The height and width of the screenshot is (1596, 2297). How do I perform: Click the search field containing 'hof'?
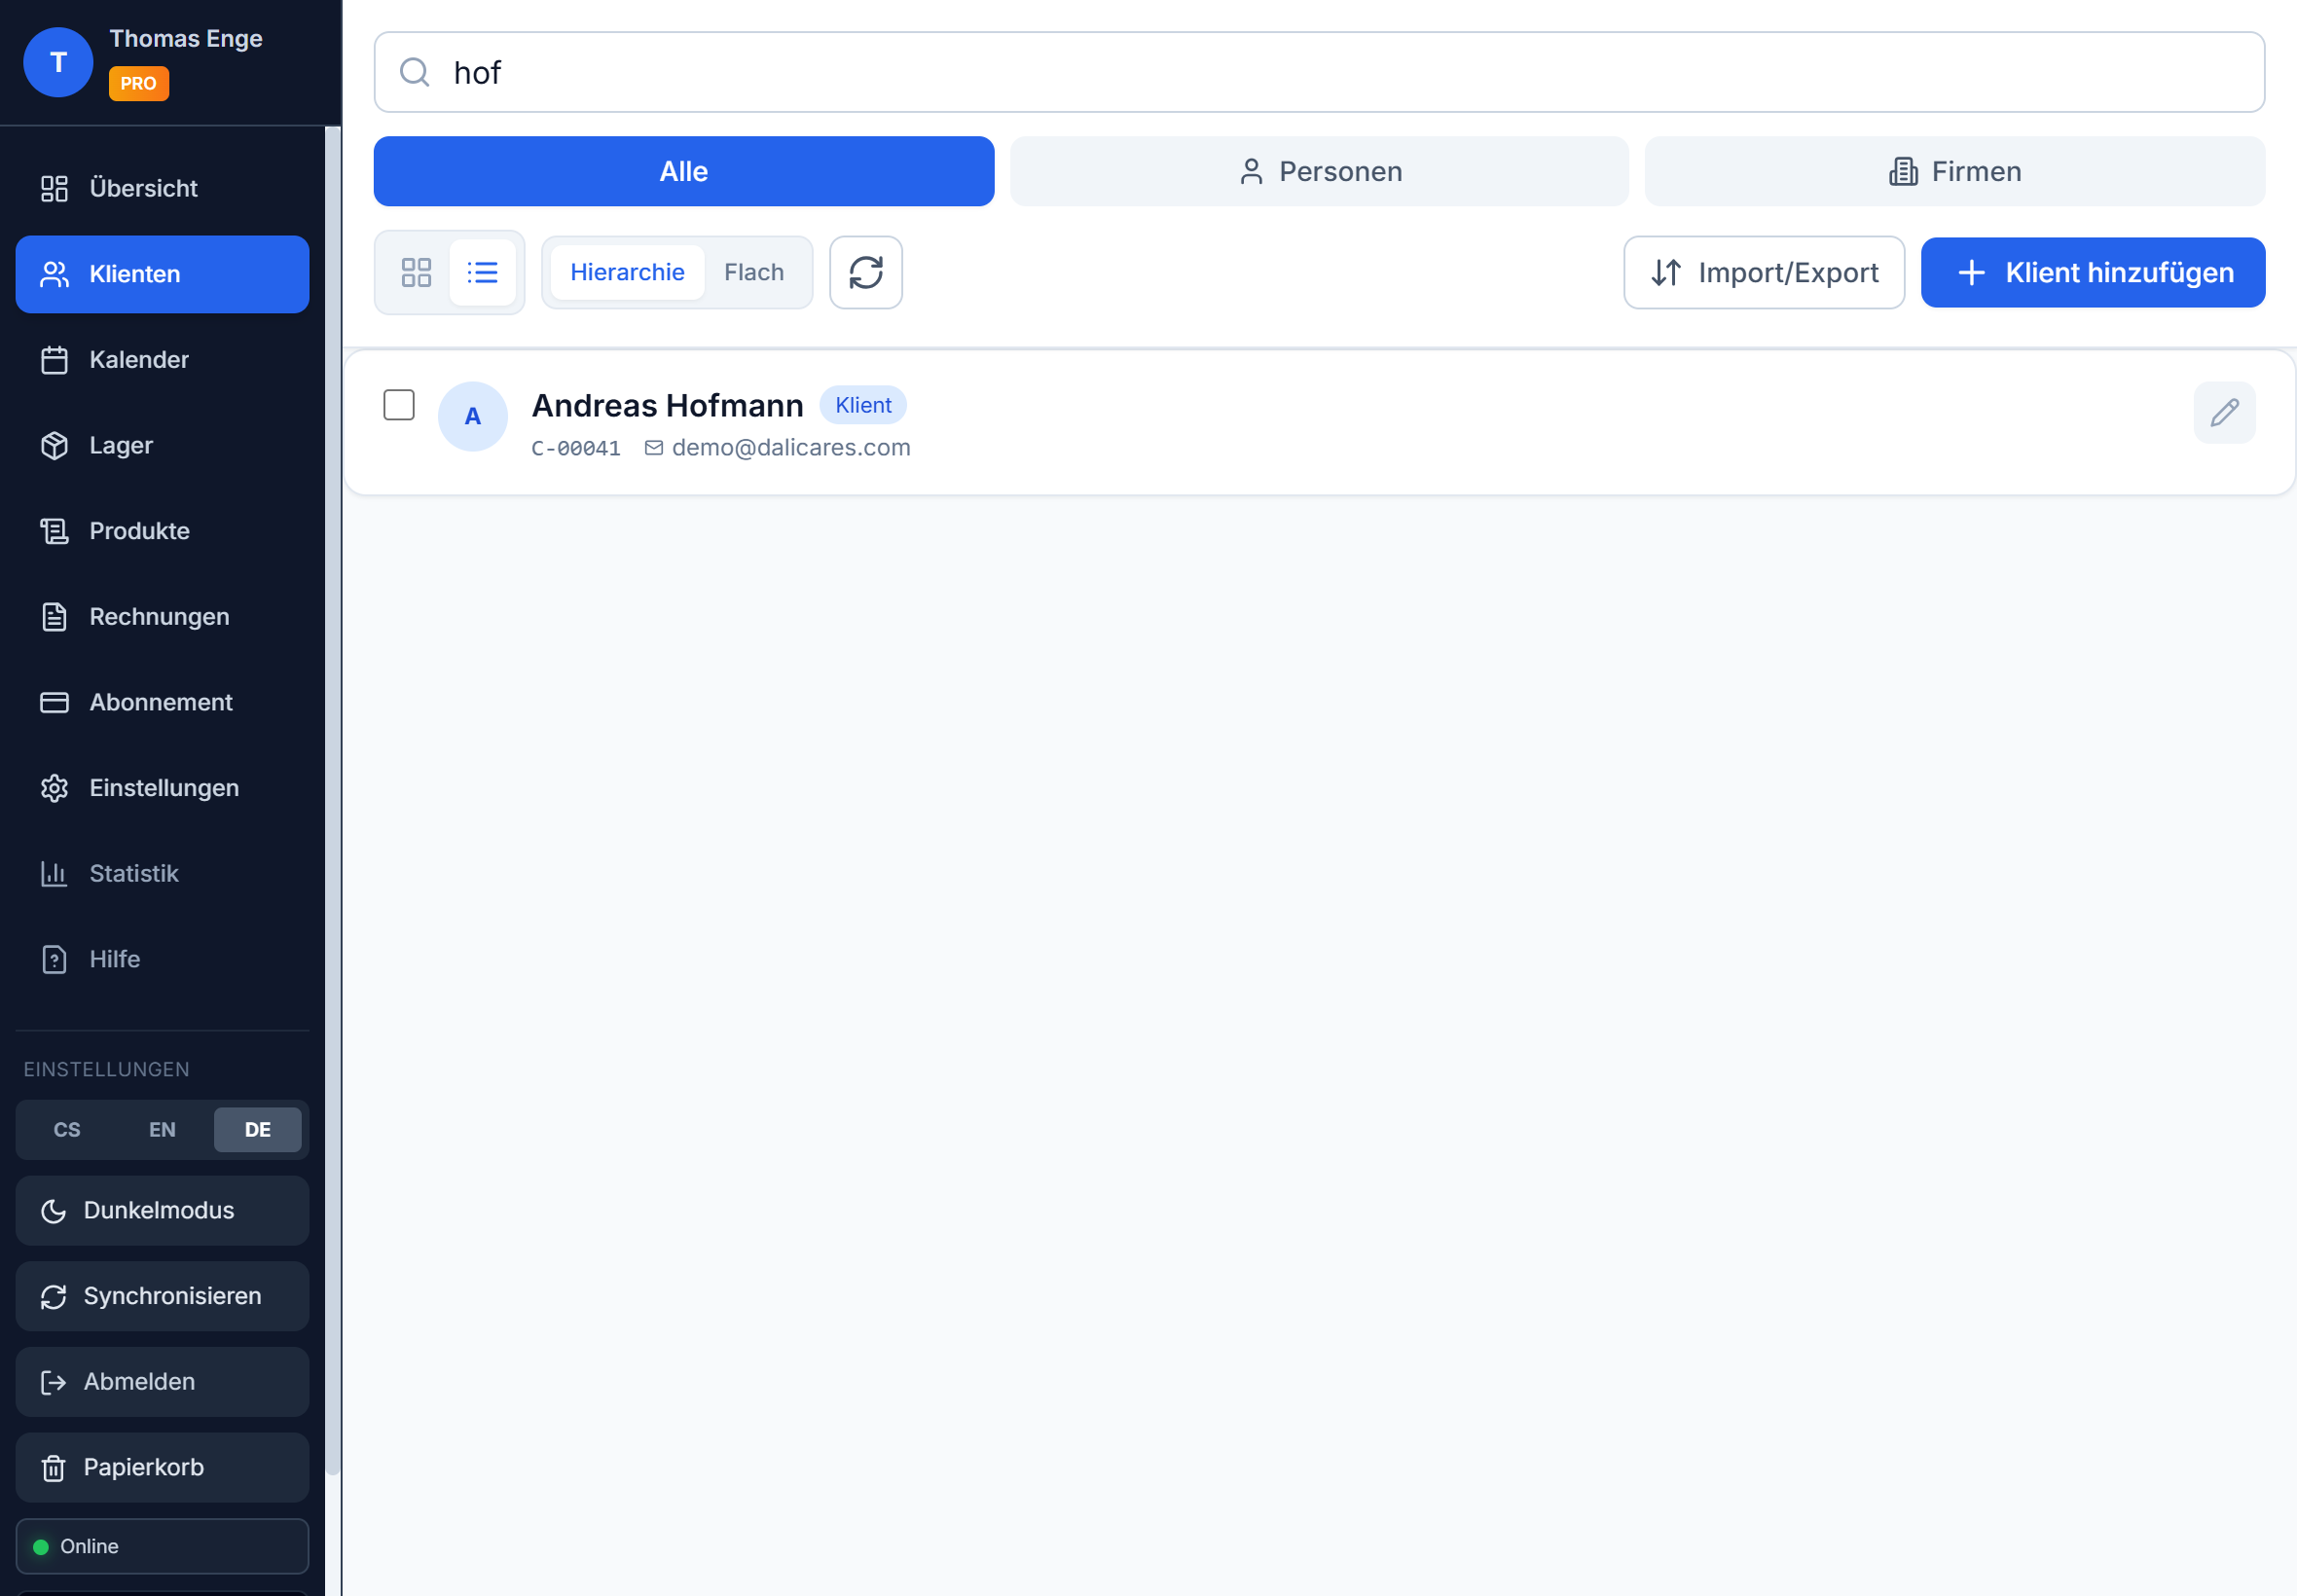tap(1318, 72)
